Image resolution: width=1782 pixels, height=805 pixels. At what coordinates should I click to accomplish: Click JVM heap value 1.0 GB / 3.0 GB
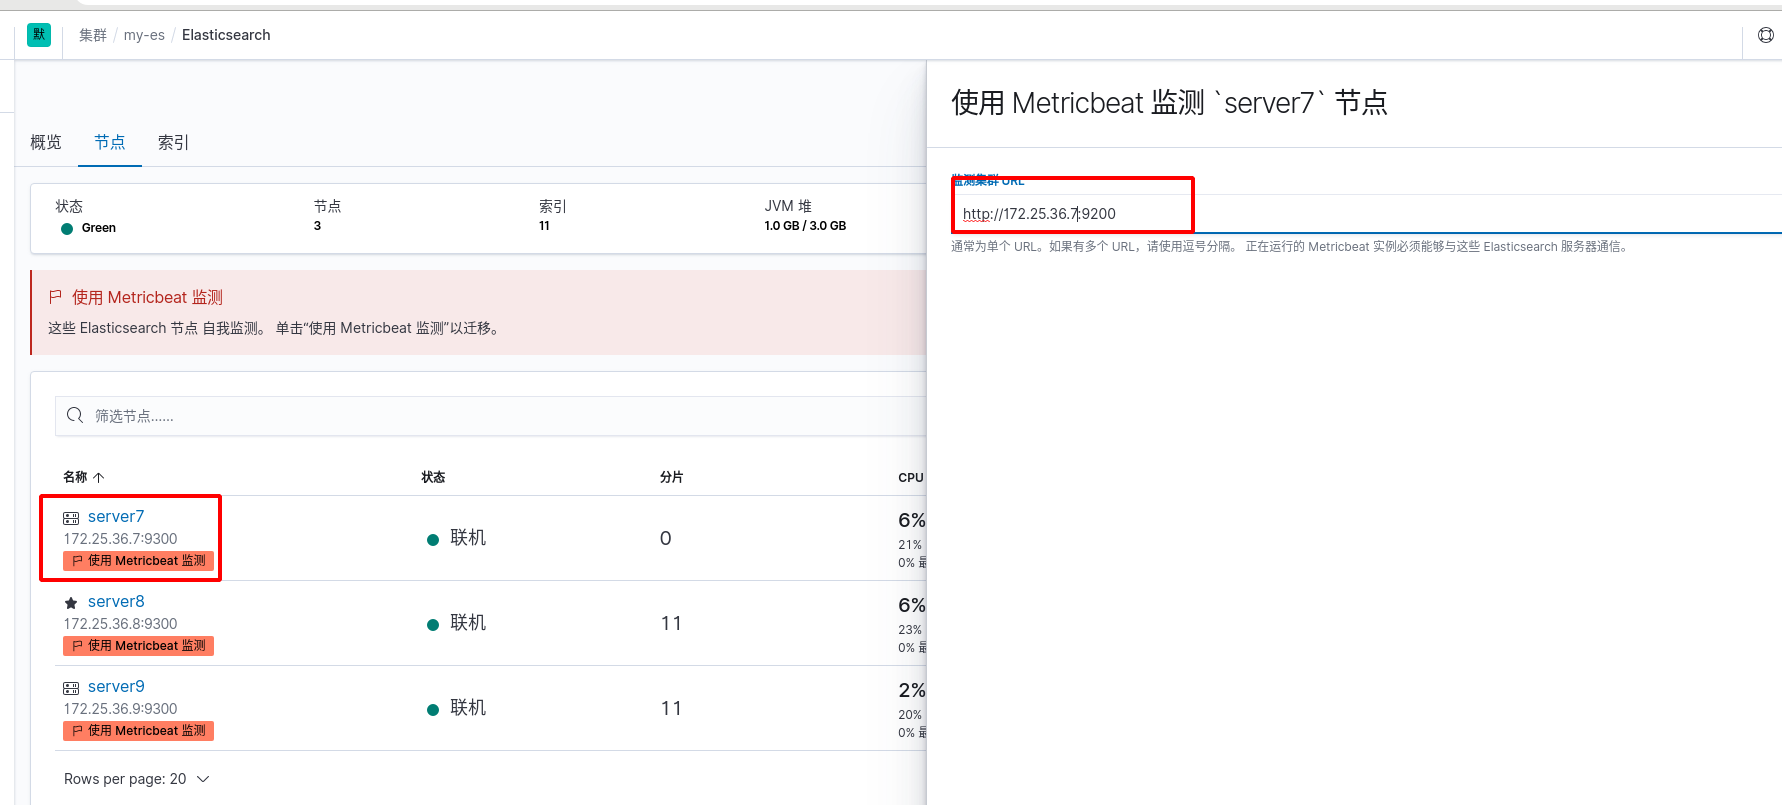(805, 226)
